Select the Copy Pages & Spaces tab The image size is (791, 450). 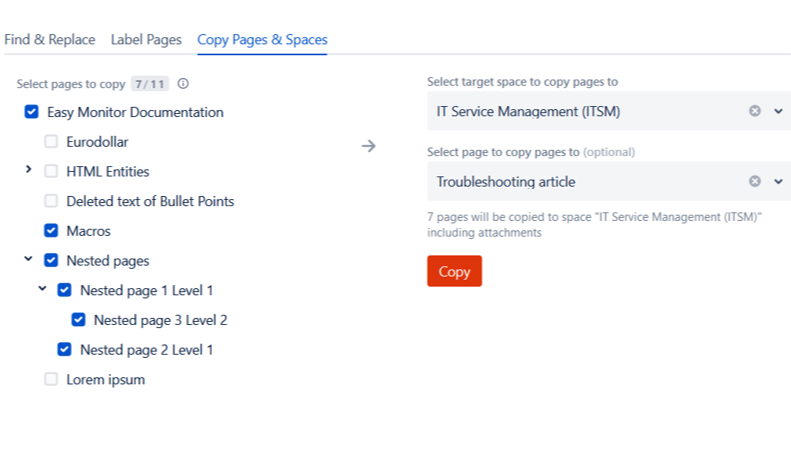[262, 40]
